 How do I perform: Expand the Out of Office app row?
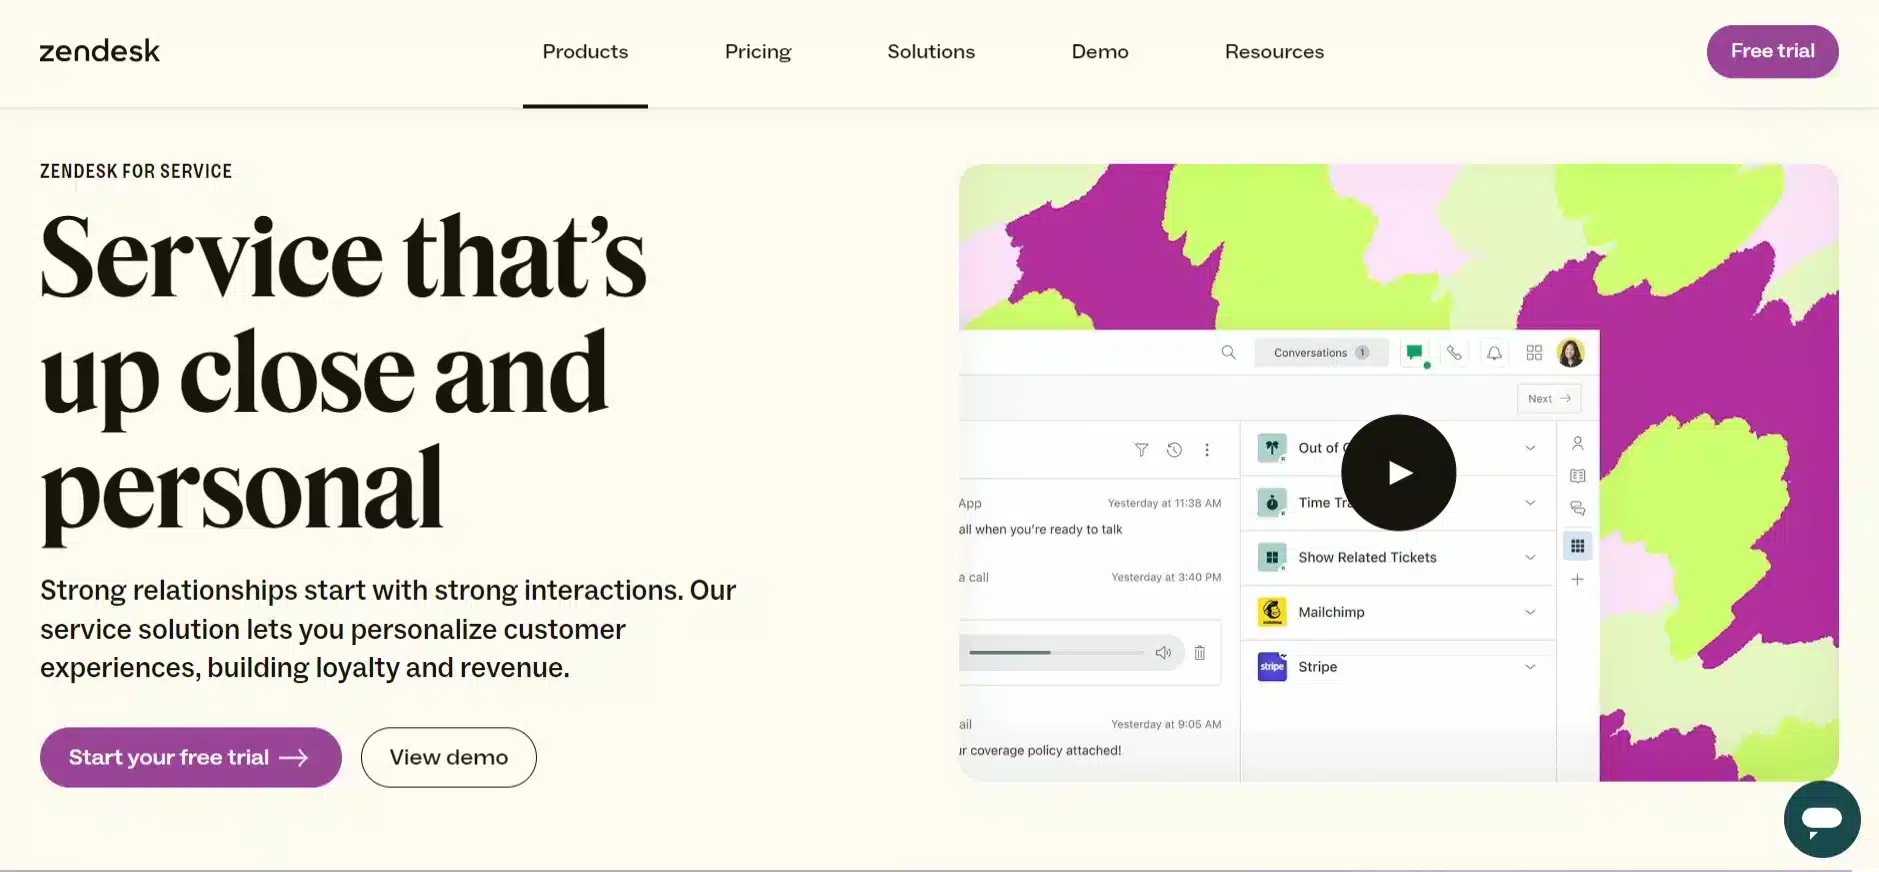pos(1398,448)
